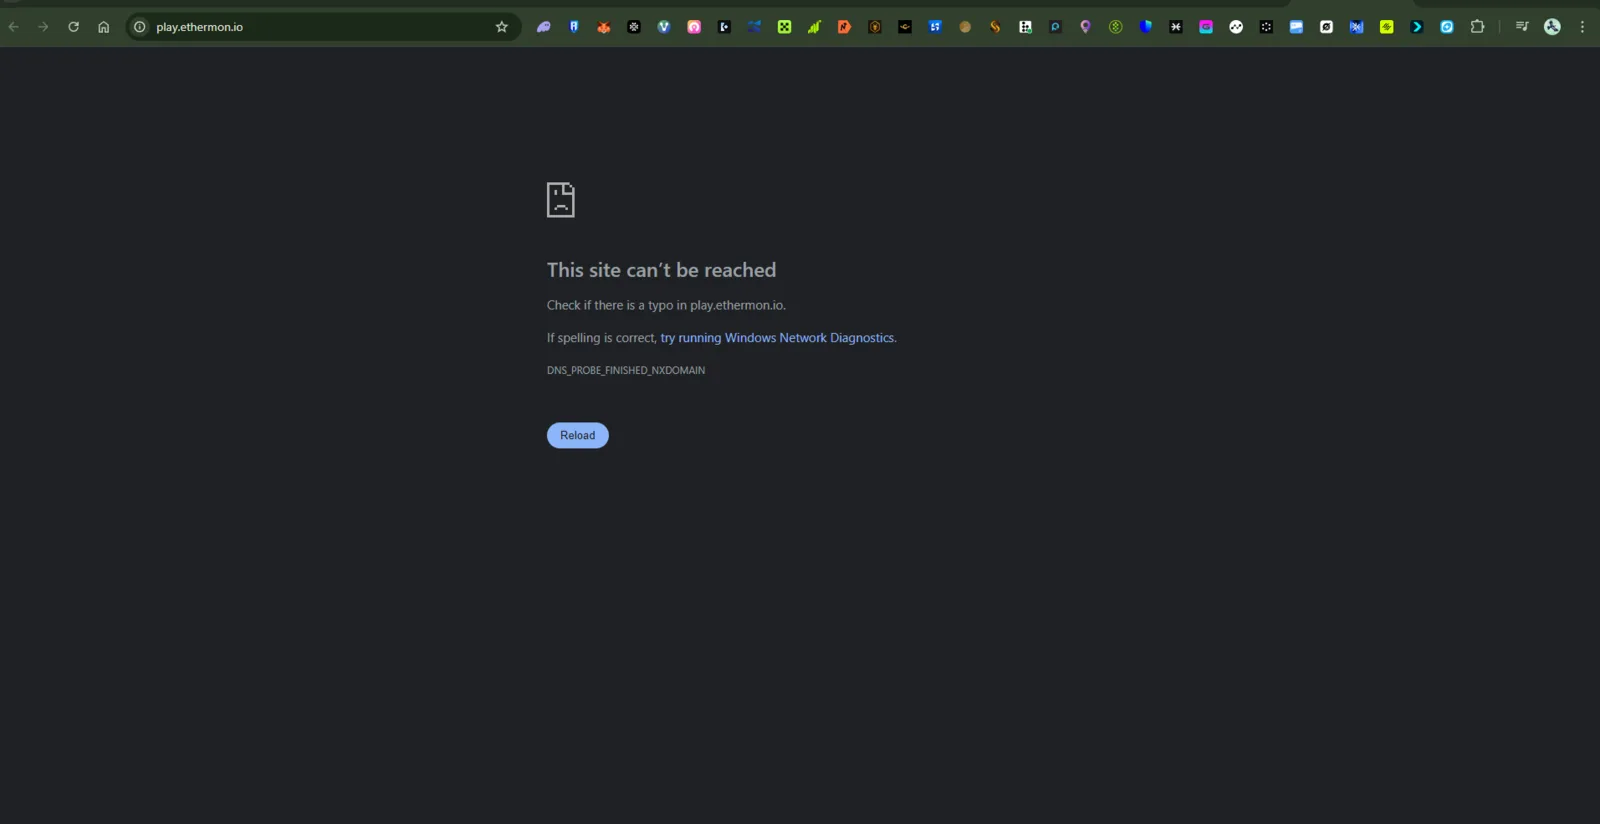1600x824 pixels.
Task: Reload the page from the toolbar
Action: [x=73, y=27]
